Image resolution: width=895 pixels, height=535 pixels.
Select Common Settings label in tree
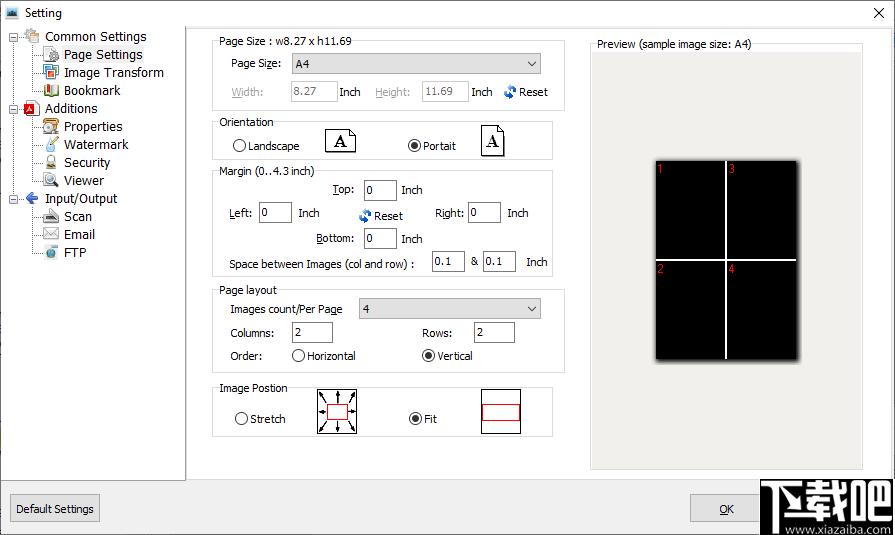point(96,37)
